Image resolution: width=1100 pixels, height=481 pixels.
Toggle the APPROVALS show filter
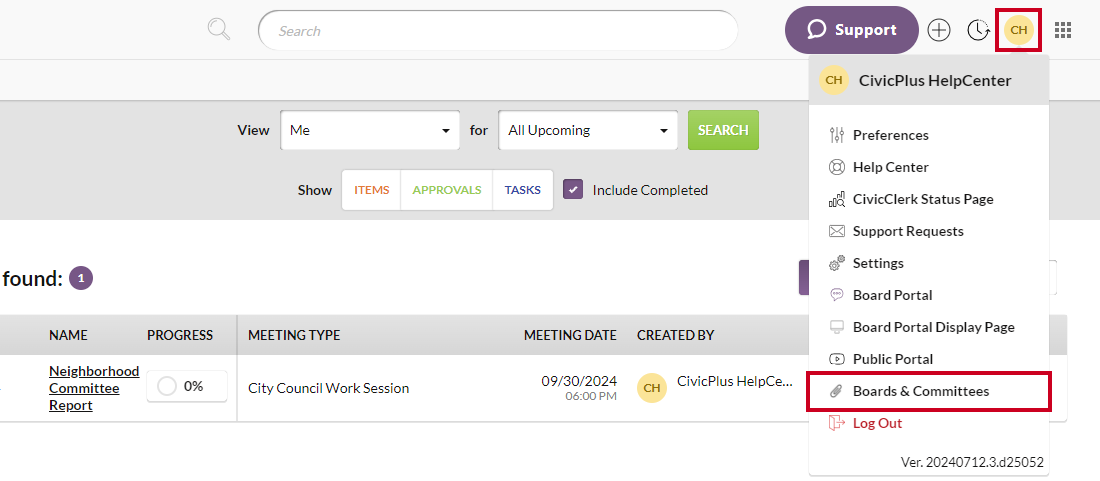447,190
